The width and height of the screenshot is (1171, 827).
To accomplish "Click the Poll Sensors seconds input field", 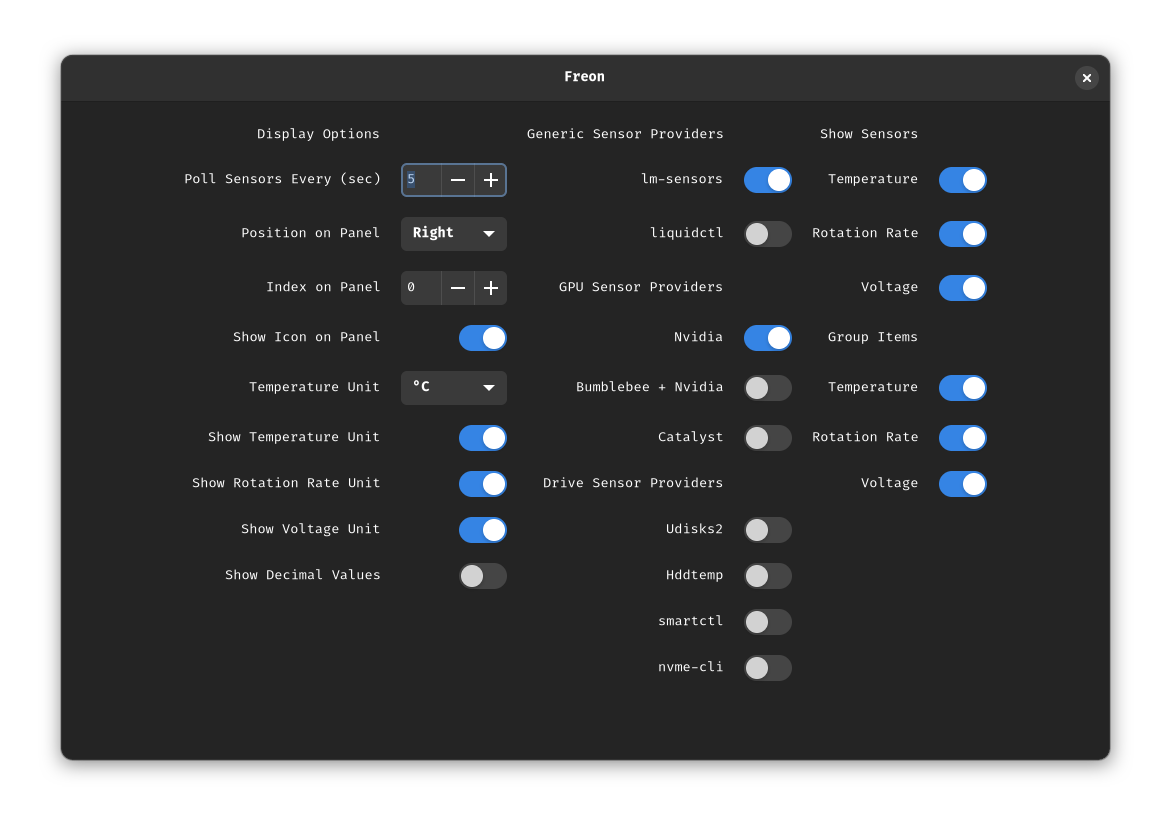I will click(x=421, y=180).
